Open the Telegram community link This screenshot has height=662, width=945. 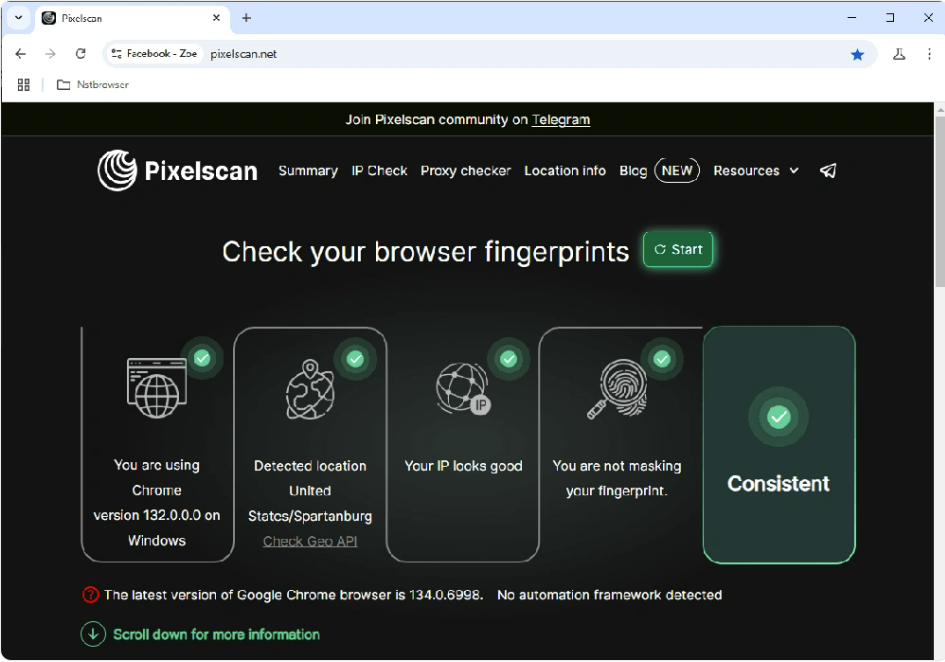[560, 119]
